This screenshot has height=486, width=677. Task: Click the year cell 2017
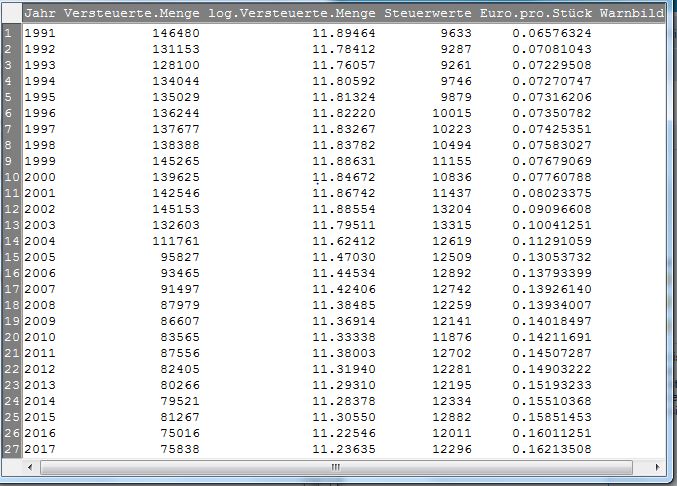pyautogui.click(x=40, y=448)
